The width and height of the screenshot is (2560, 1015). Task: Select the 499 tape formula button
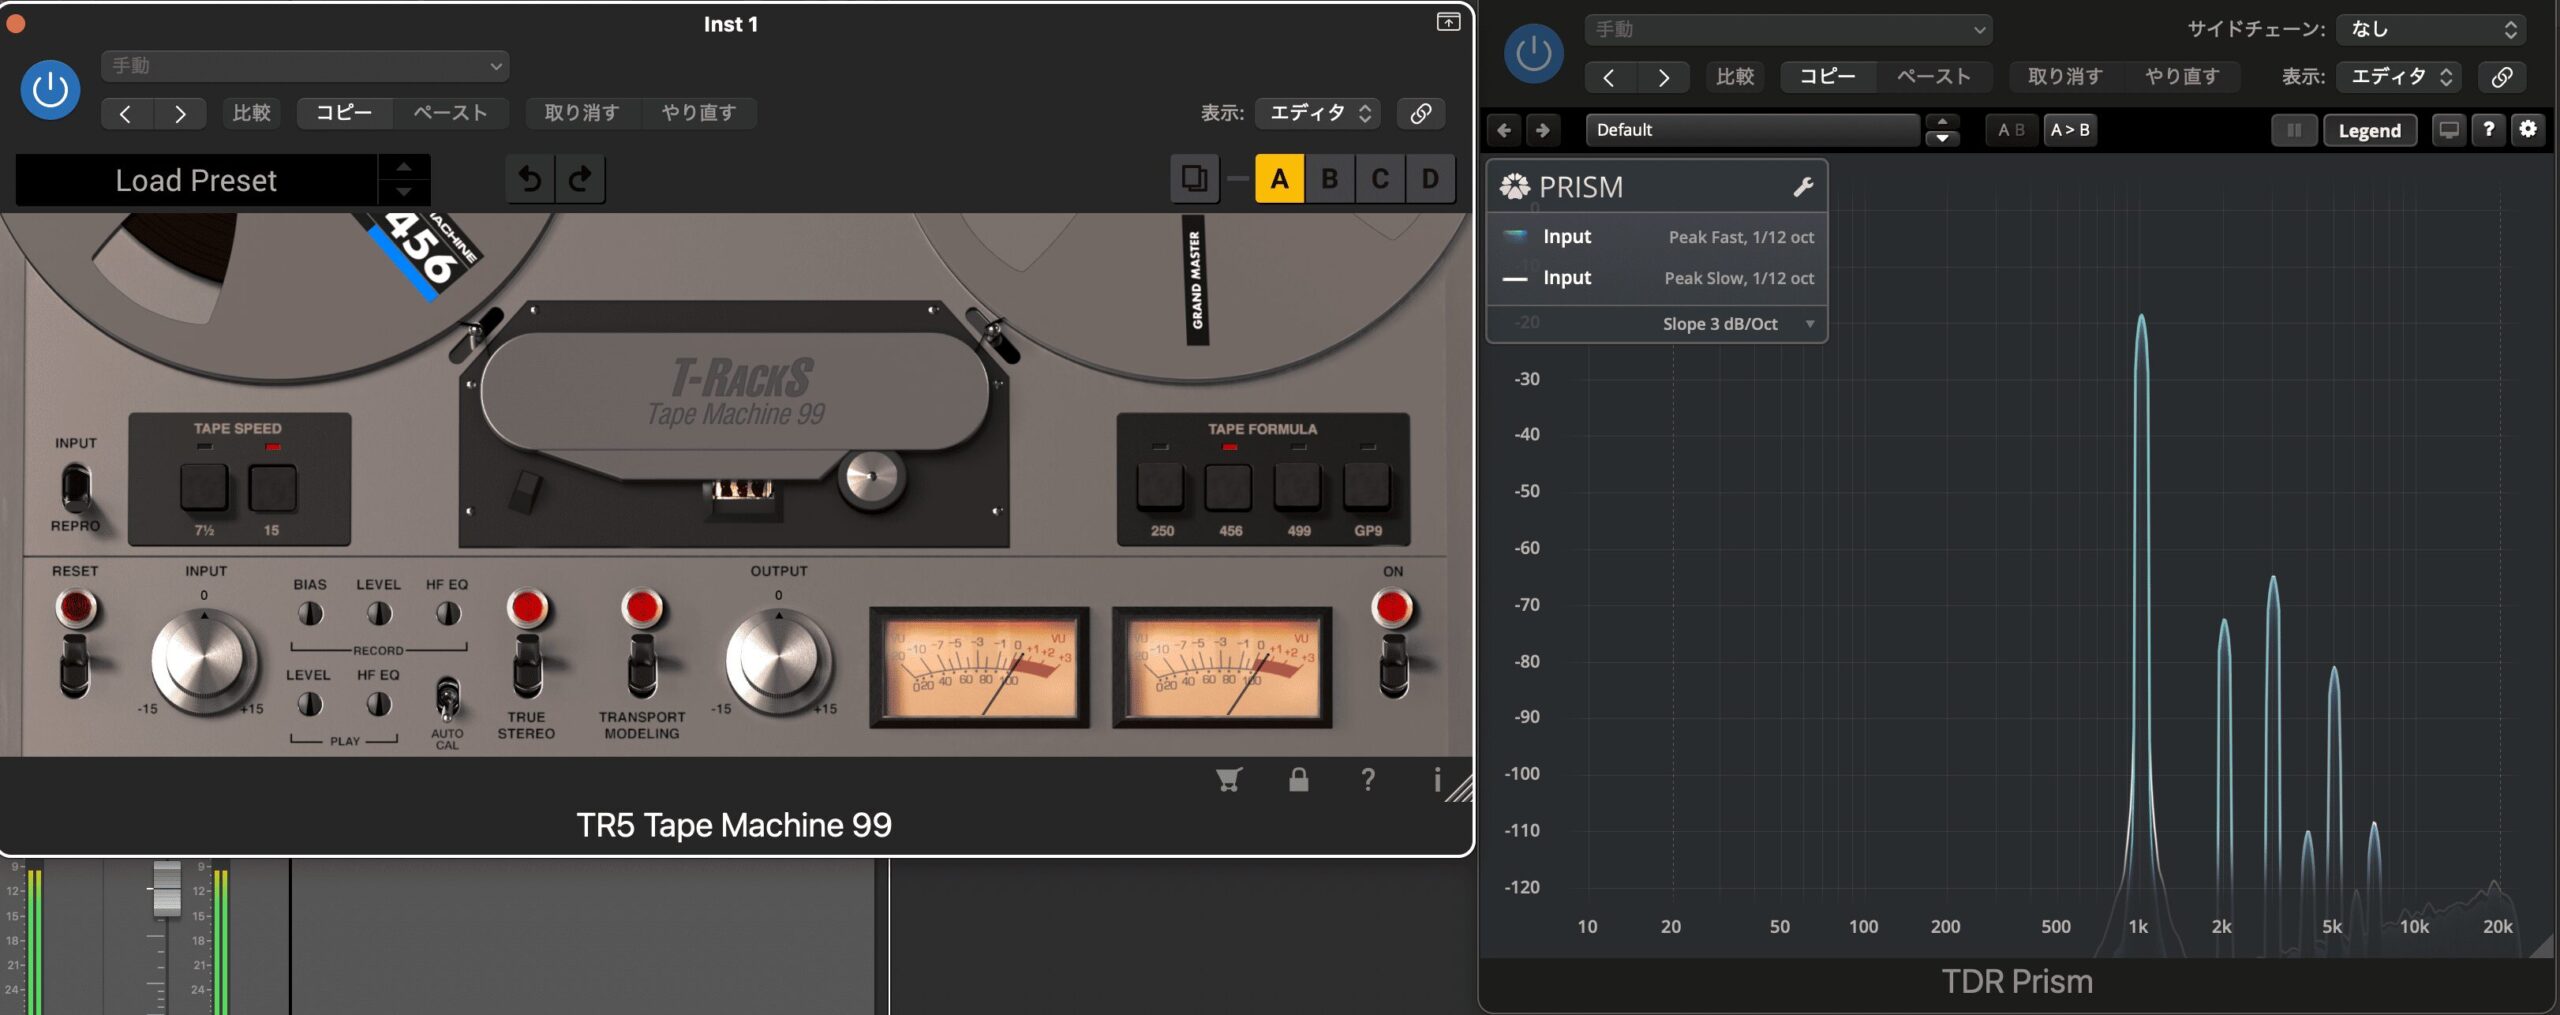pos(1297,488)
